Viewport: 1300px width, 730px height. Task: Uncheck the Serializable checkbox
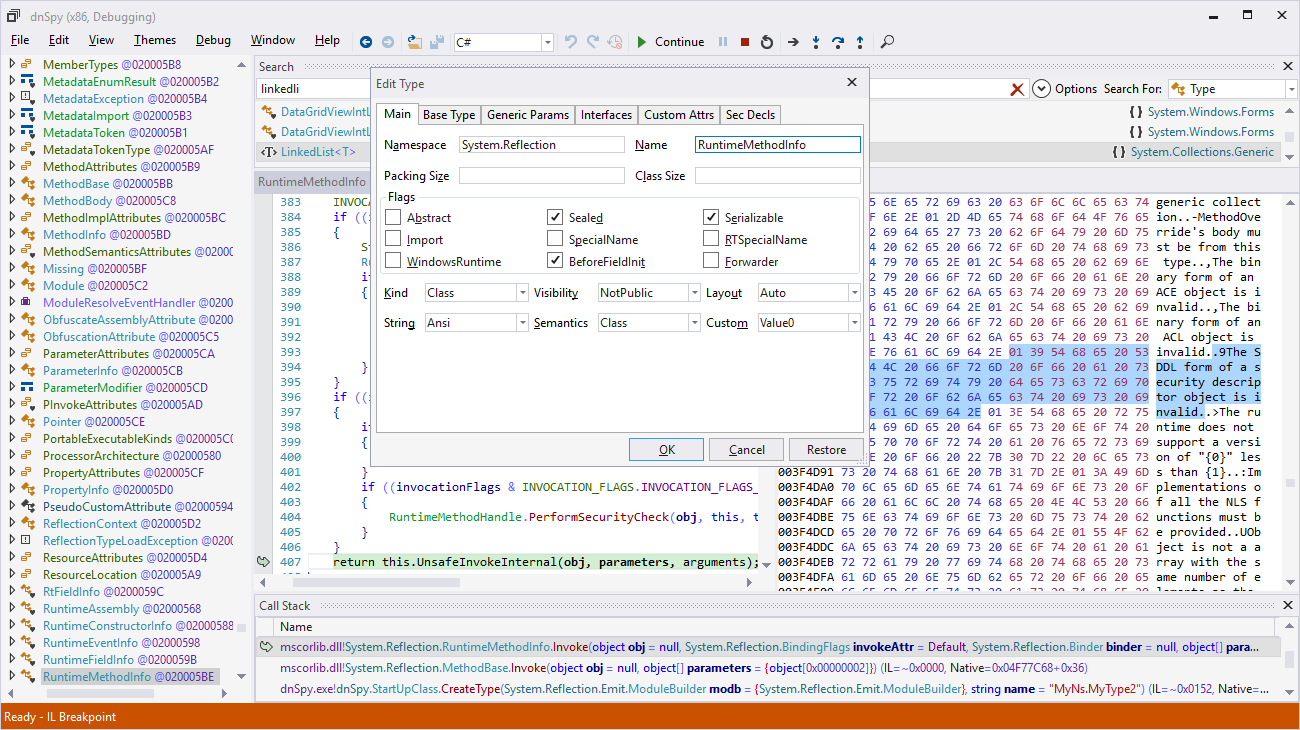pos(711,217)
